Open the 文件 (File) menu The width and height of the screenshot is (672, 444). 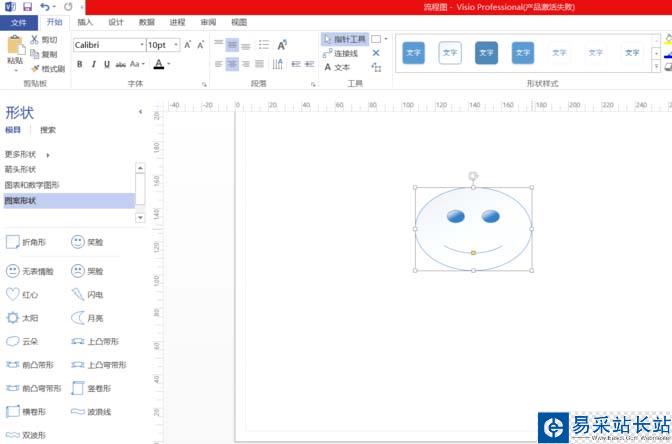coord(19,22)
